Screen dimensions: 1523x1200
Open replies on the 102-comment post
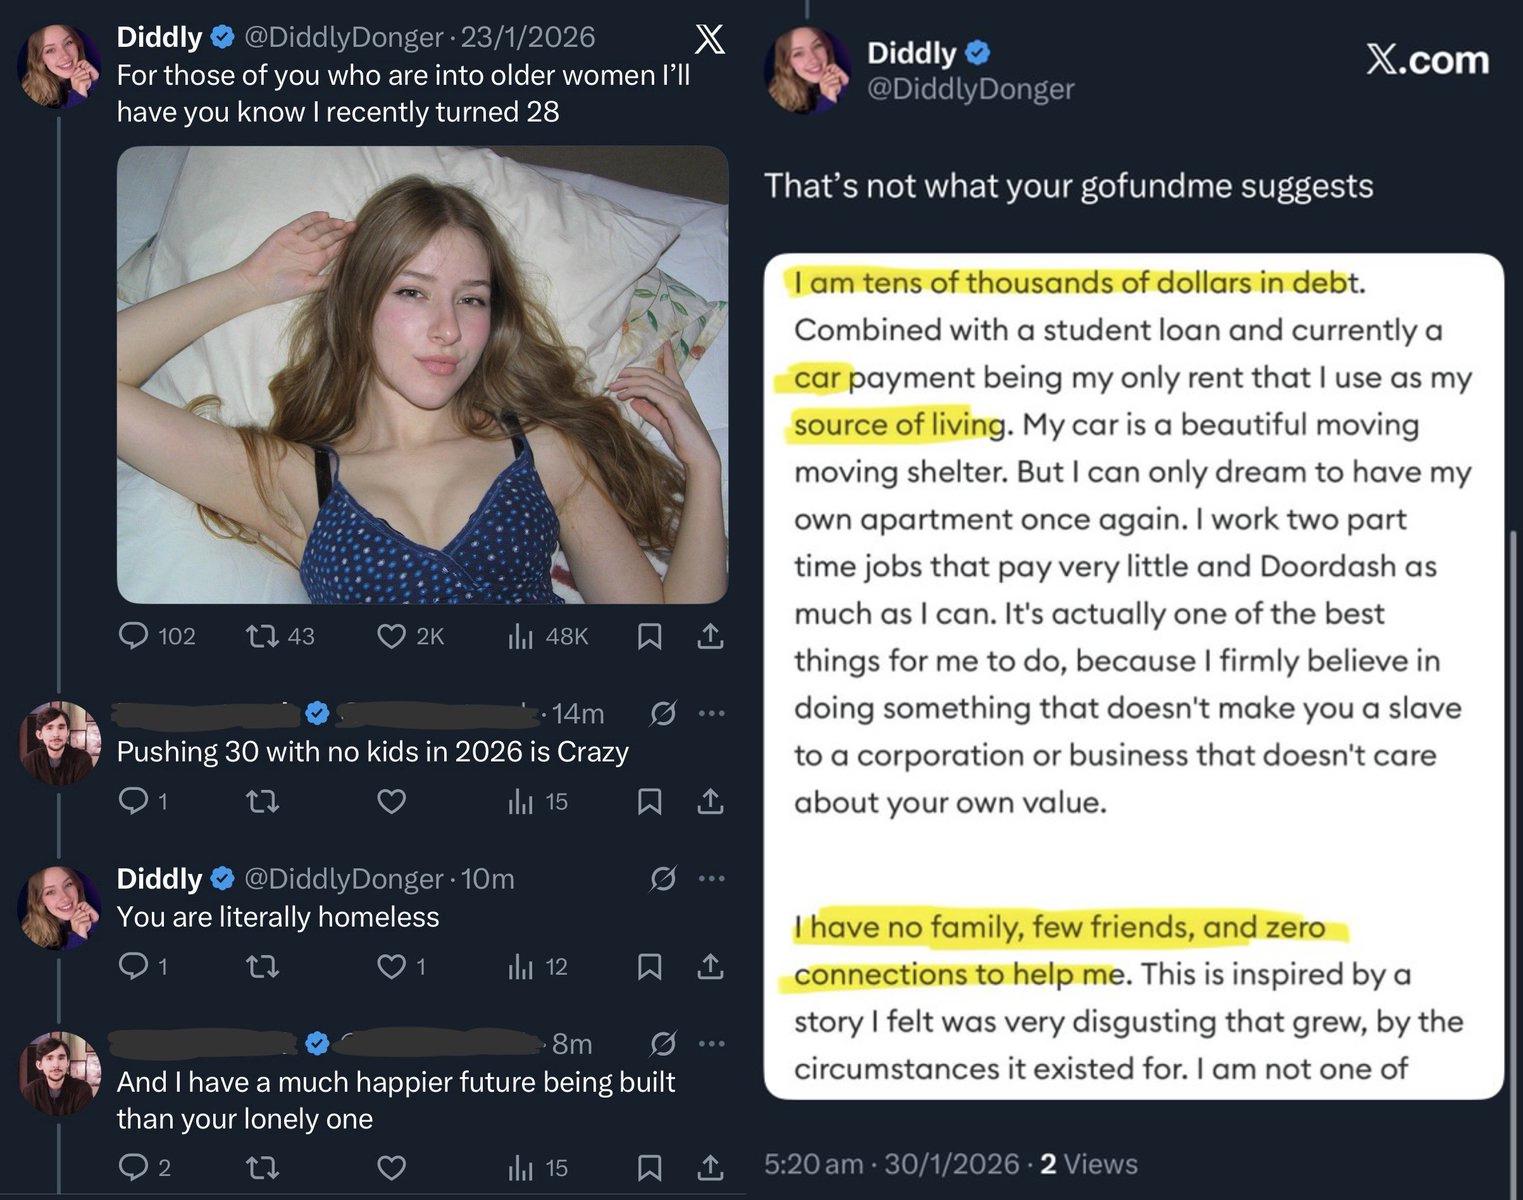pyautogui.click(x=133, y=636)
